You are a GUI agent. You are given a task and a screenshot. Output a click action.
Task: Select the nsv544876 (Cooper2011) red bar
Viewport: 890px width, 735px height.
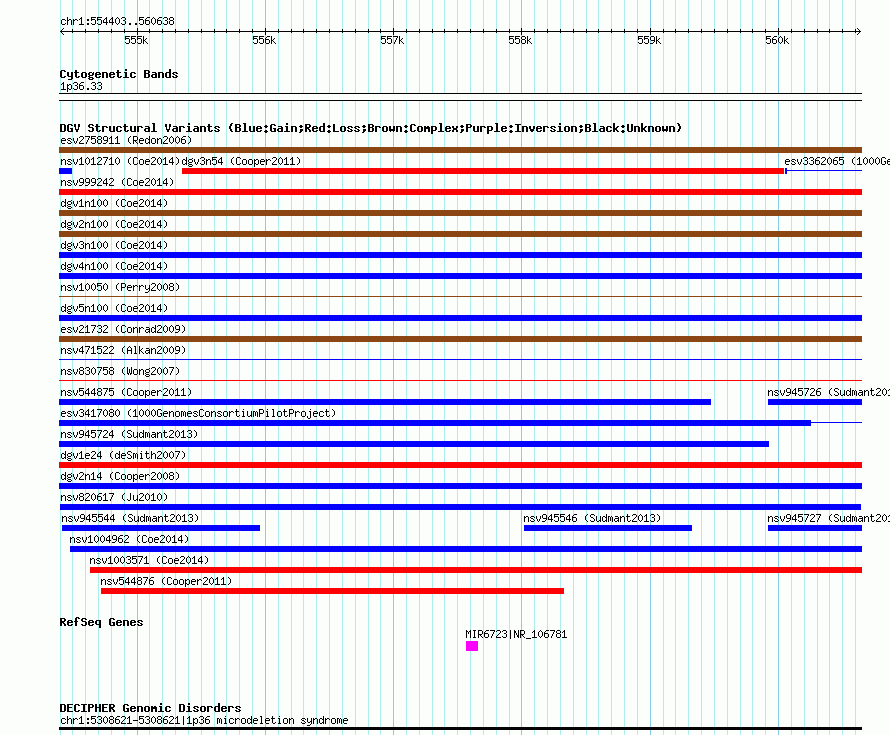coord(333,591)
